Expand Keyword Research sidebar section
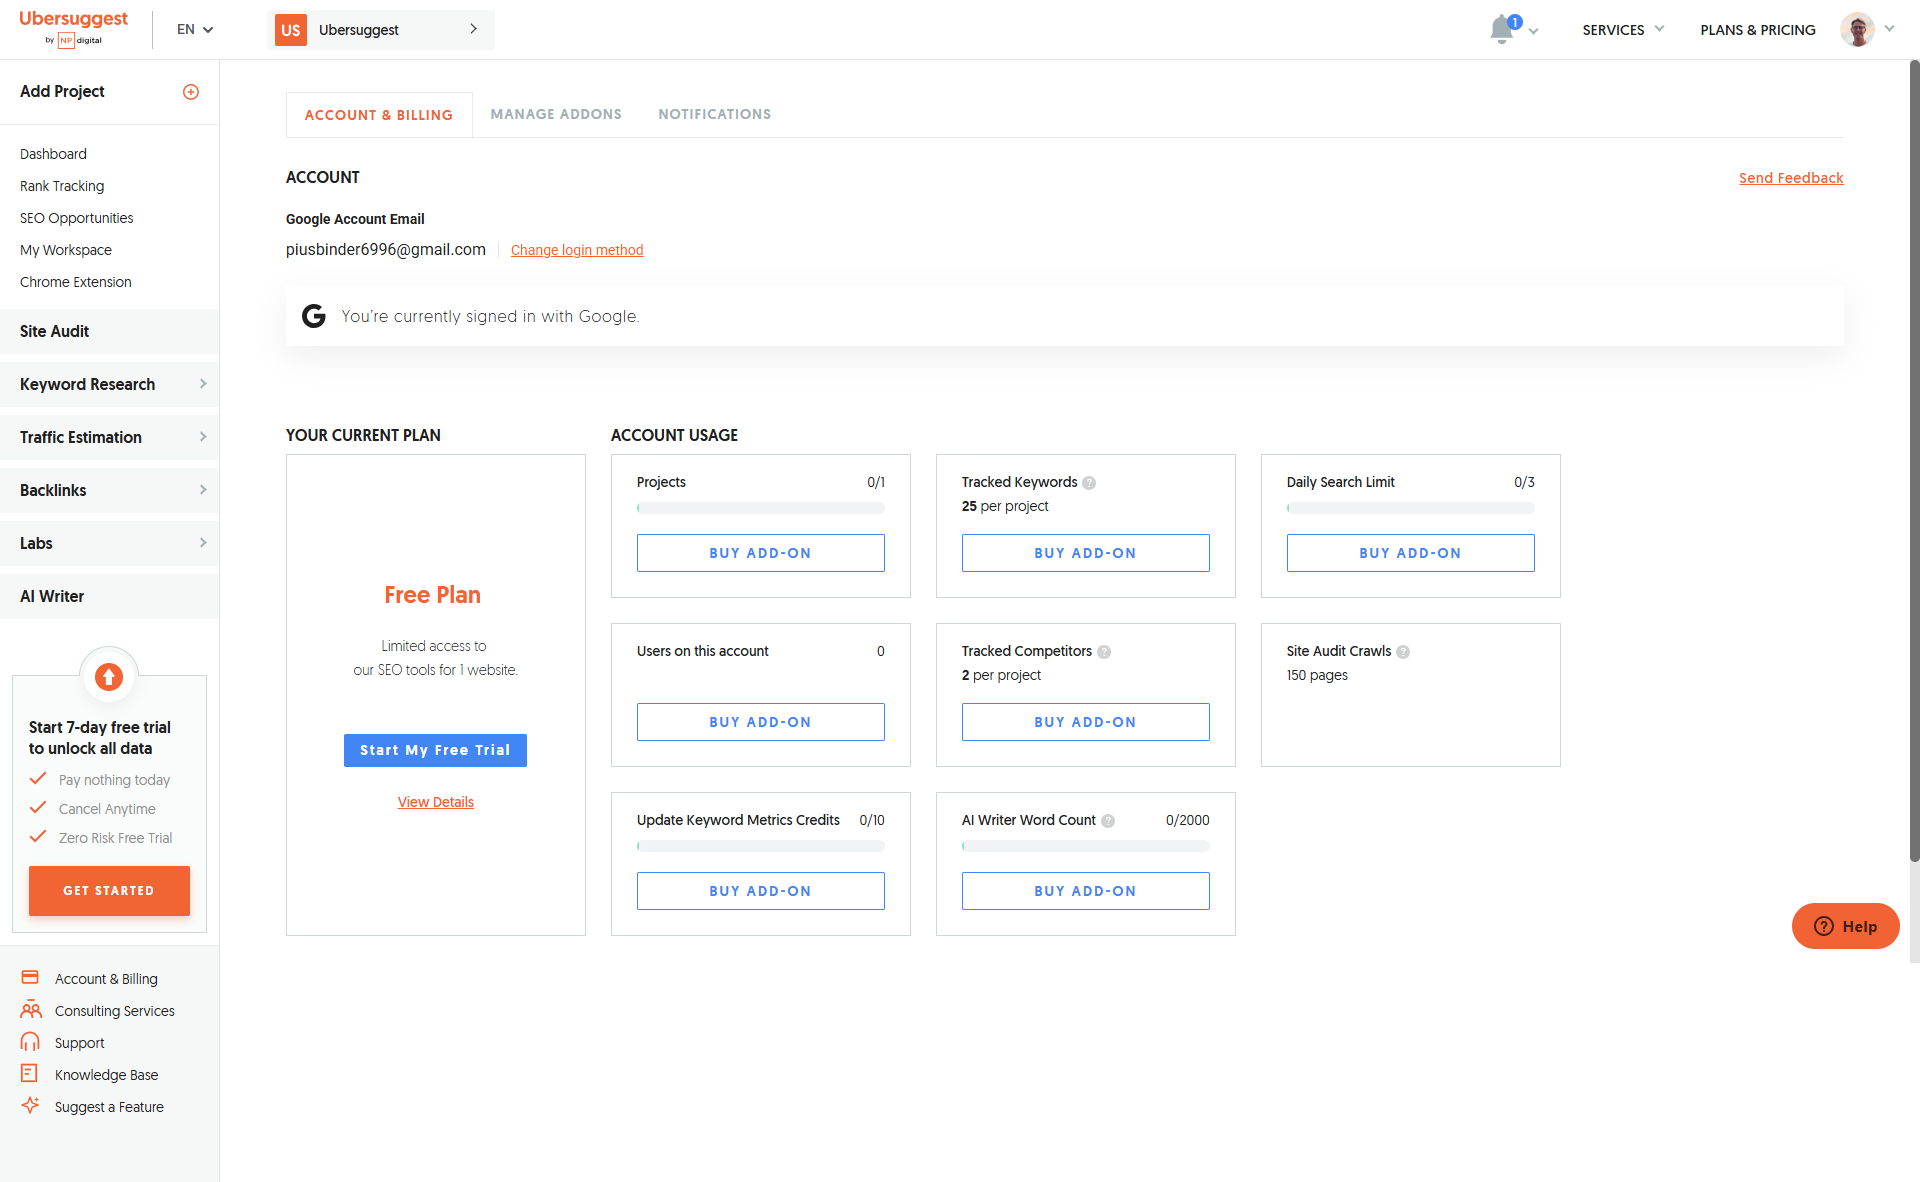This screenshot has height=1182, width=1920. coord(109,384)
